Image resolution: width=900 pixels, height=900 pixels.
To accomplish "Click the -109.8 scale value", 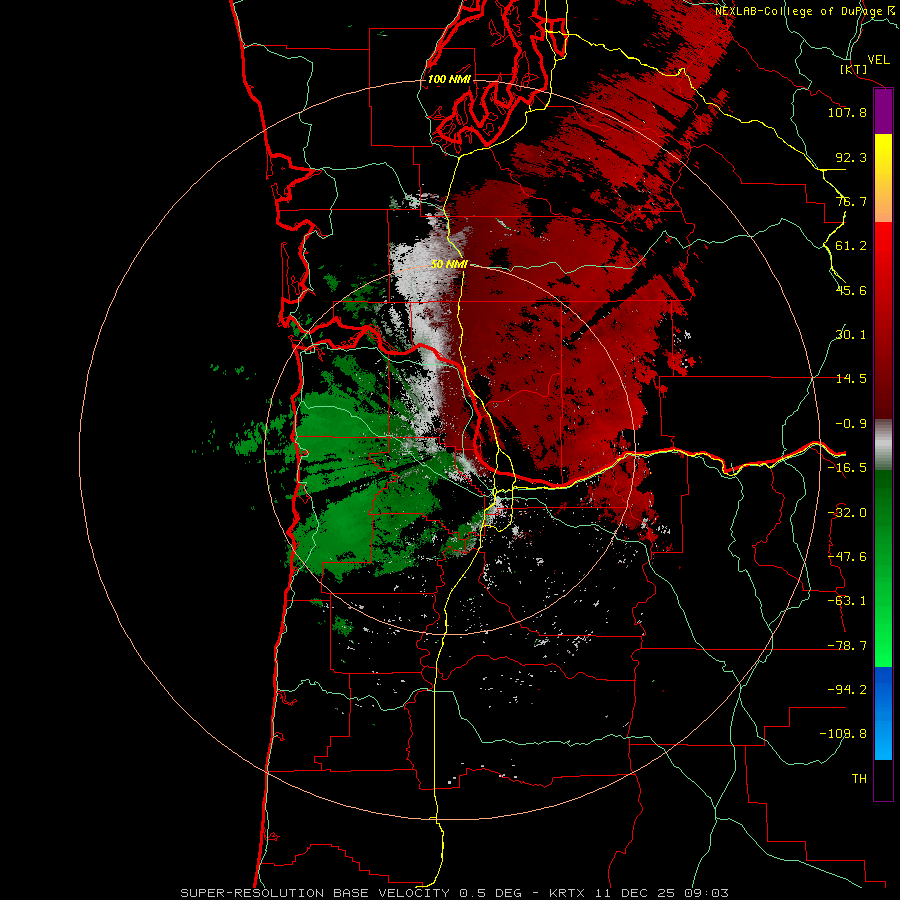I will [843, 734].
